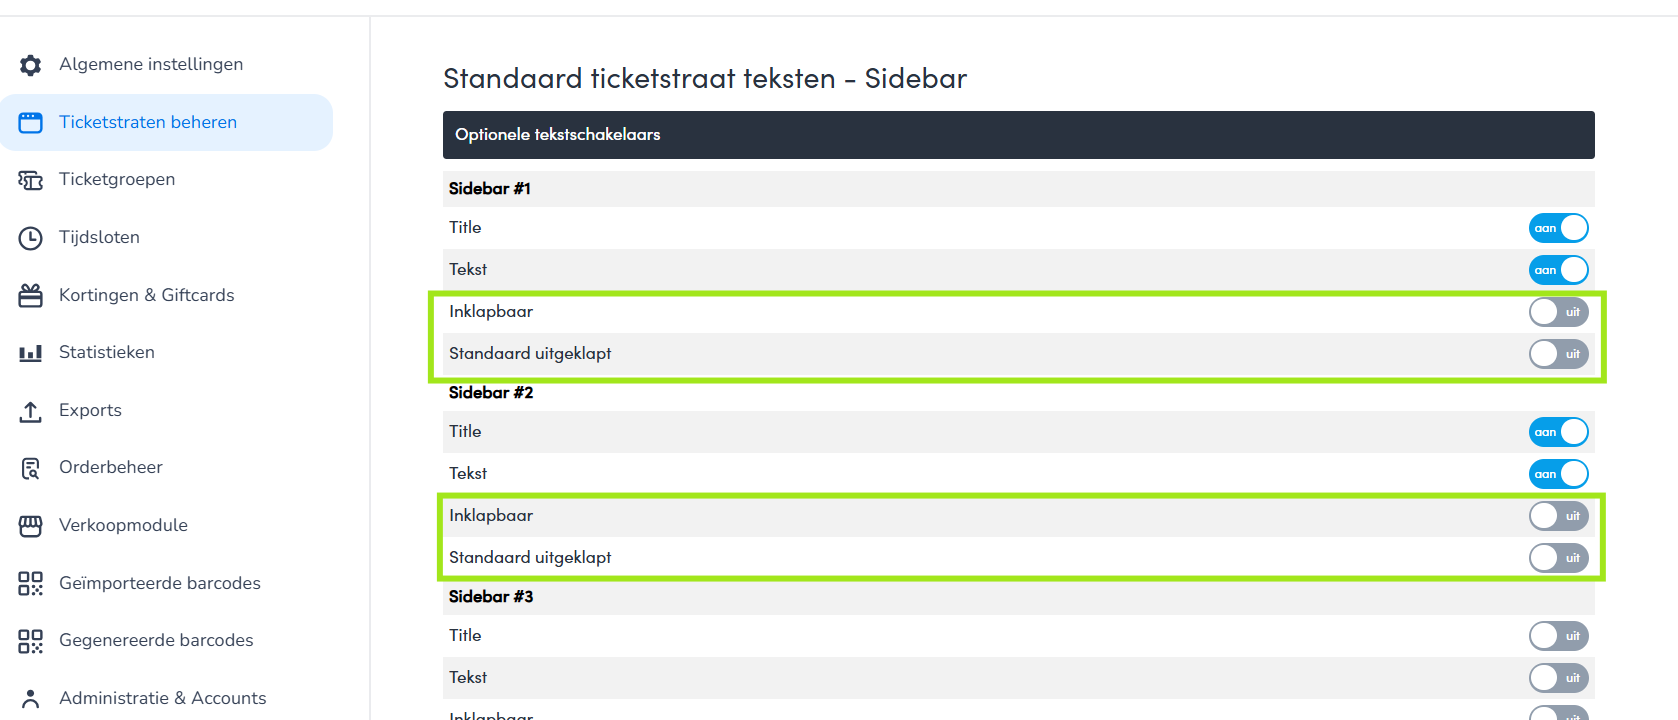Viewport: 1678px width, 720px height.
Task: Click the Ticketgroepen ticket icon
Action: tap(31, 180)
